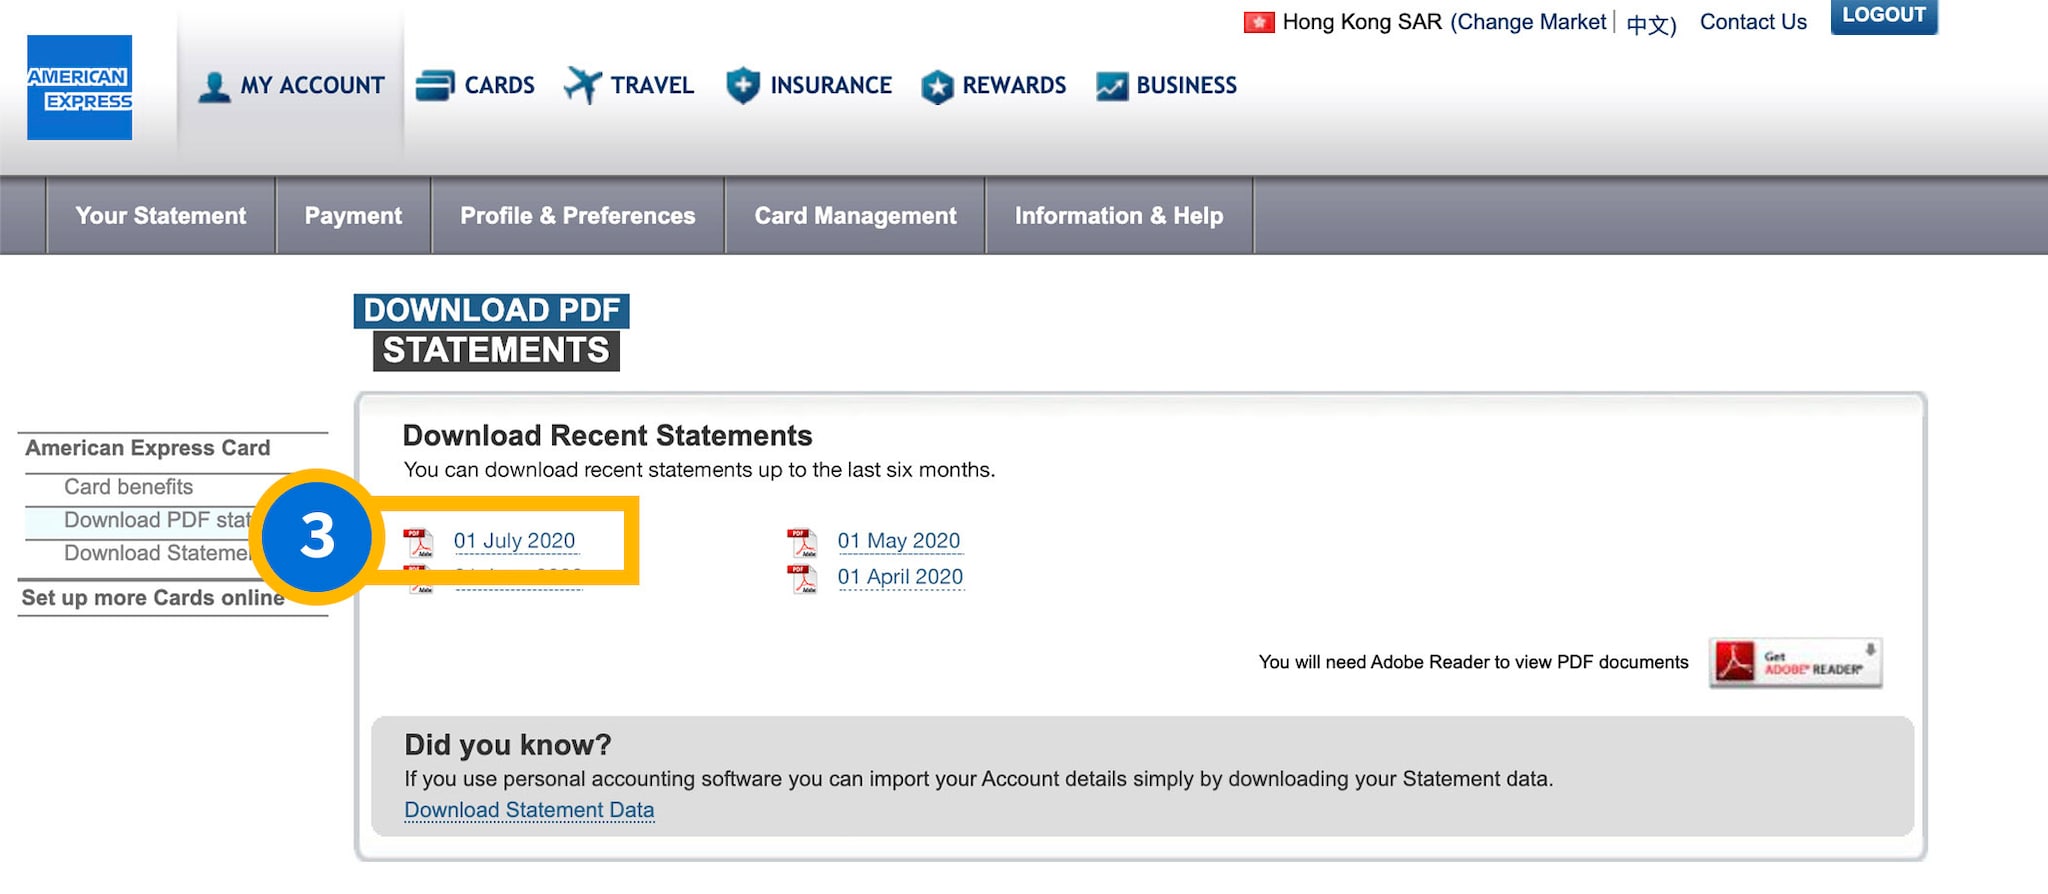The height and width of the screenshot is (894, 2048).
Task: Click the Hong Kong flag icon
Action: click(x=1258, y=22)
